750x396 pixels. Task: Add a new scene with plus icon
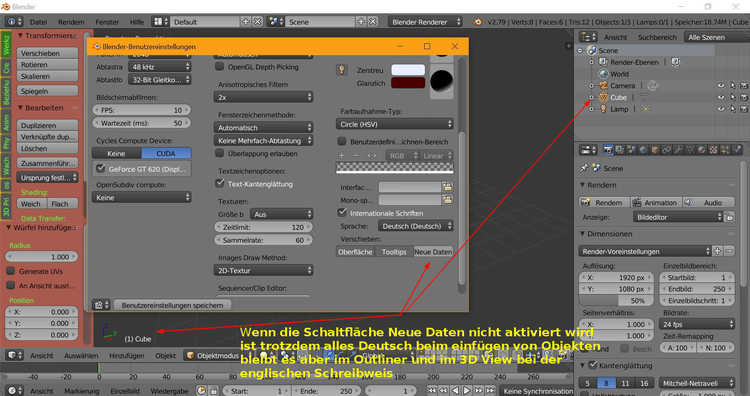click(x=361, y=22)
